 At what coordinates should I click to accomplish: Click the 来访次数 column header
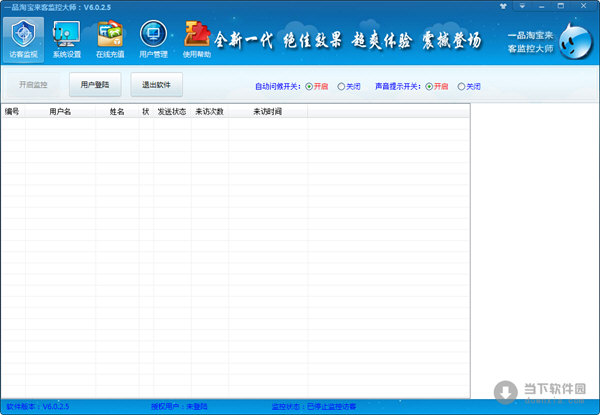coord(210,111)
